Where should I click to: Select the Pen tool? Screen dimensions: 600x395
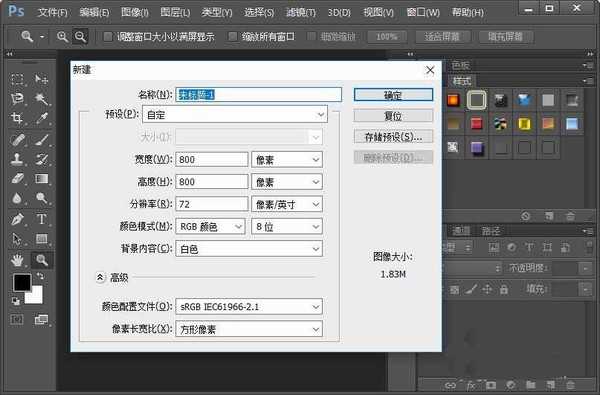[x=17, y=219]
